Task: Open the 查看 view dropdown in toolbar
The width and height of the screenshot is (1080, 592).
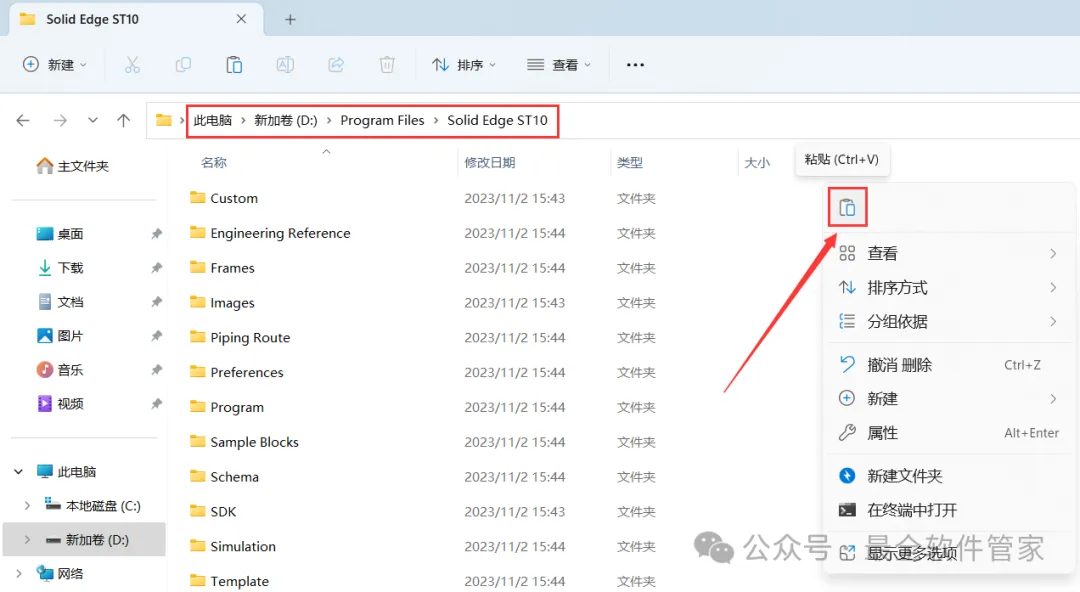Action: point(559,65)
